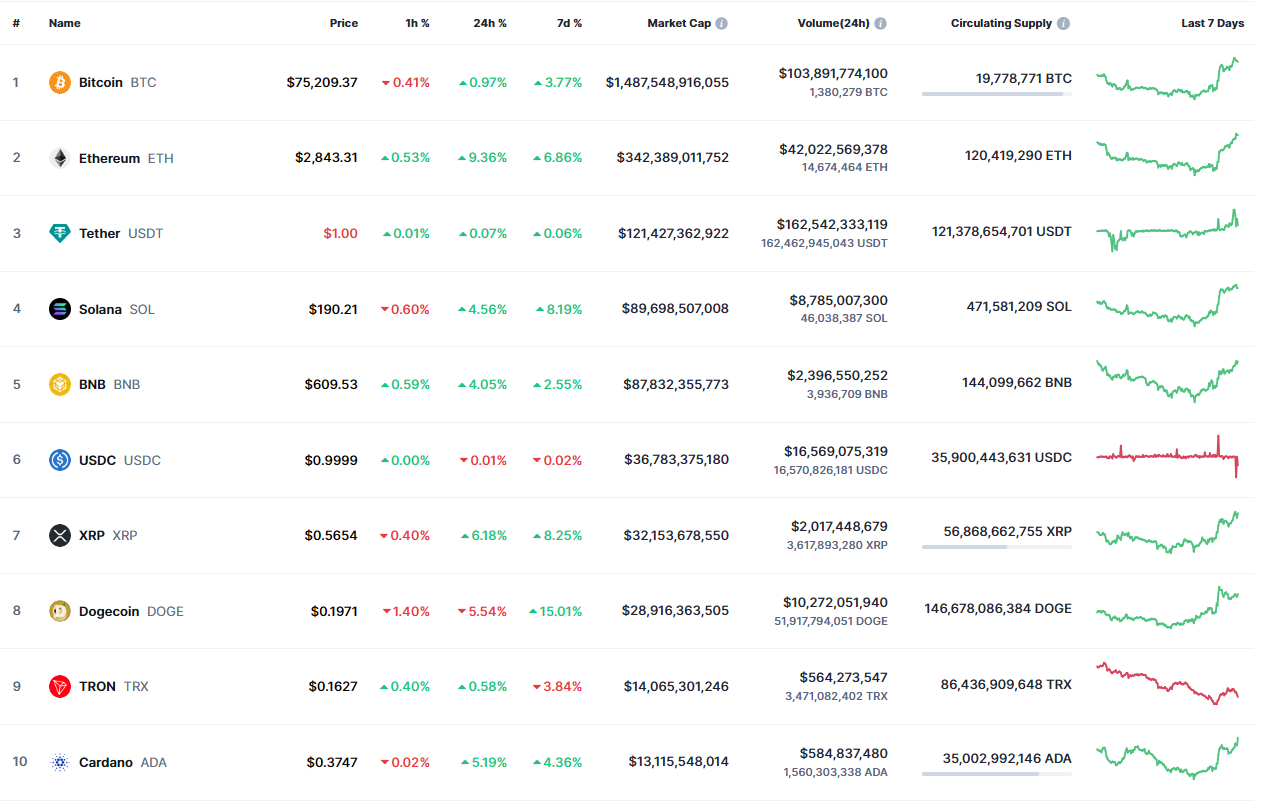
Task: Click the Solana logo icon
Action: (60, 309)
